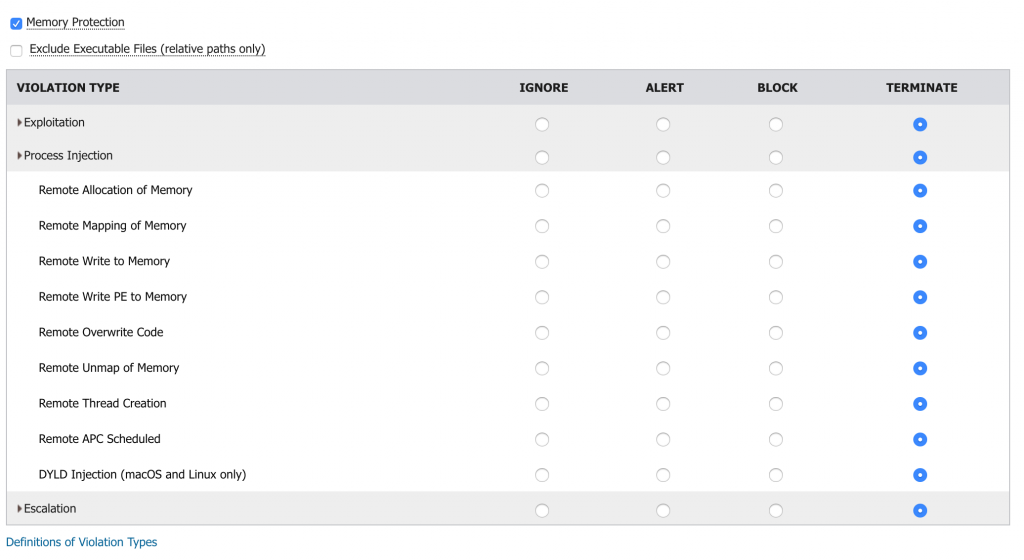
Task: Choose Alert for Remote Write to Memory
Action: [x=663, y=262]
